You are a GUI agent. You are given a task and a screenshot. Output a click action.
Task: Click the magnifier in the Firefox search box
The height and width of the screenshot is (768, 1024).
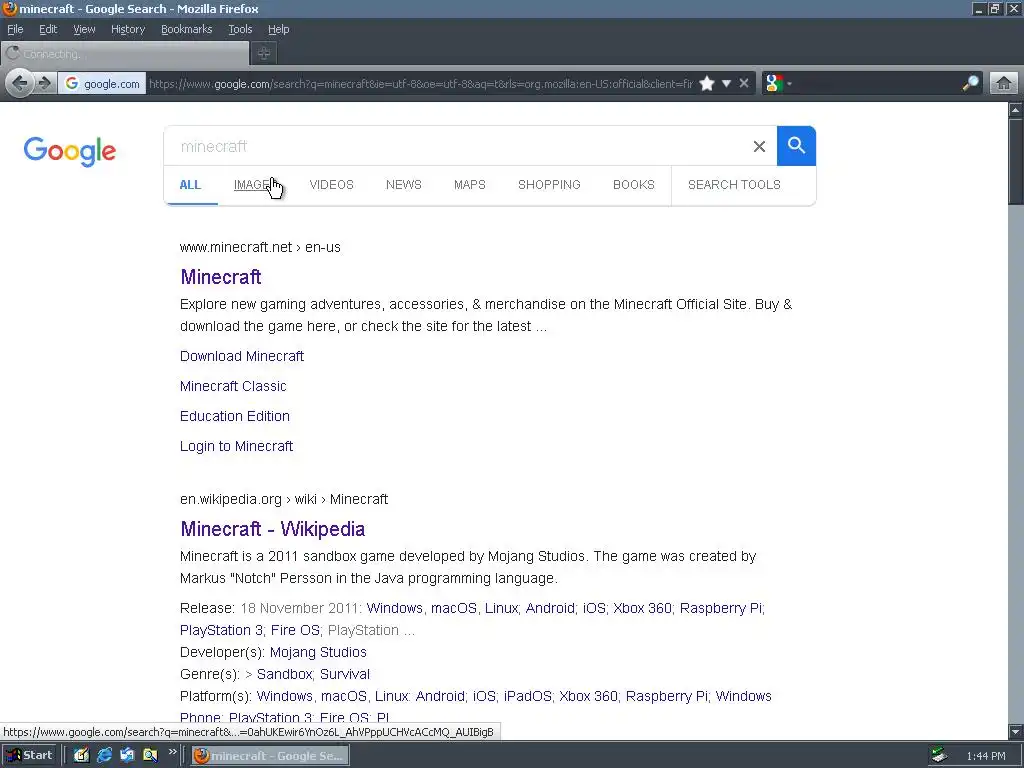pos(970,83)
